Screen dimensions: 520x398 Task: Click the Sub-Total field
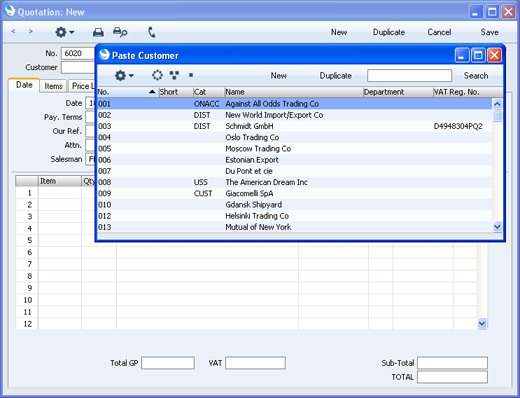(452, 363)
